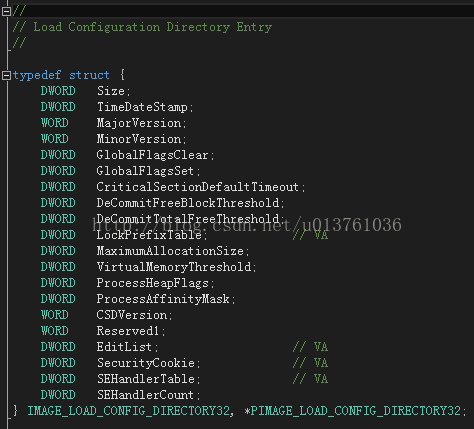474x429 pixels.
Task: Click the 'ProcessAffinityMask' field name
Action: pos(163,299)
